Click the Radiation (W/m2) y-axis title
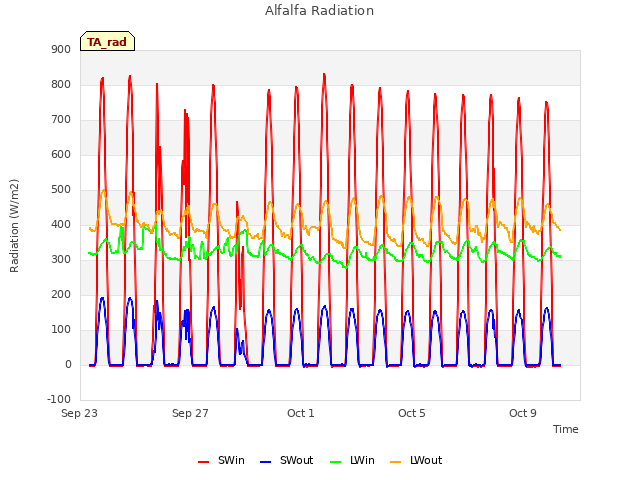 (x=14, y=226)
